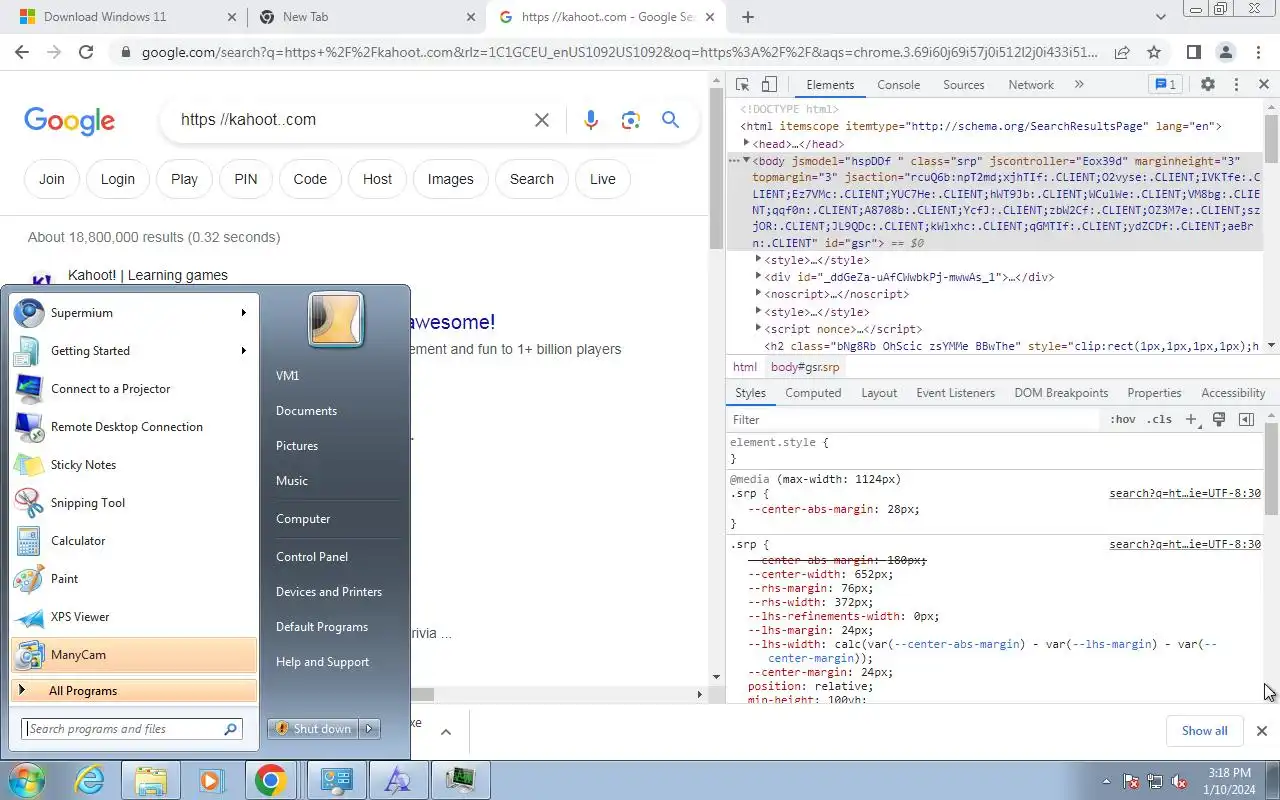Open Snipping Tool from Start menu
This screenshot has width=1280, height=800.
click(134, 503)
